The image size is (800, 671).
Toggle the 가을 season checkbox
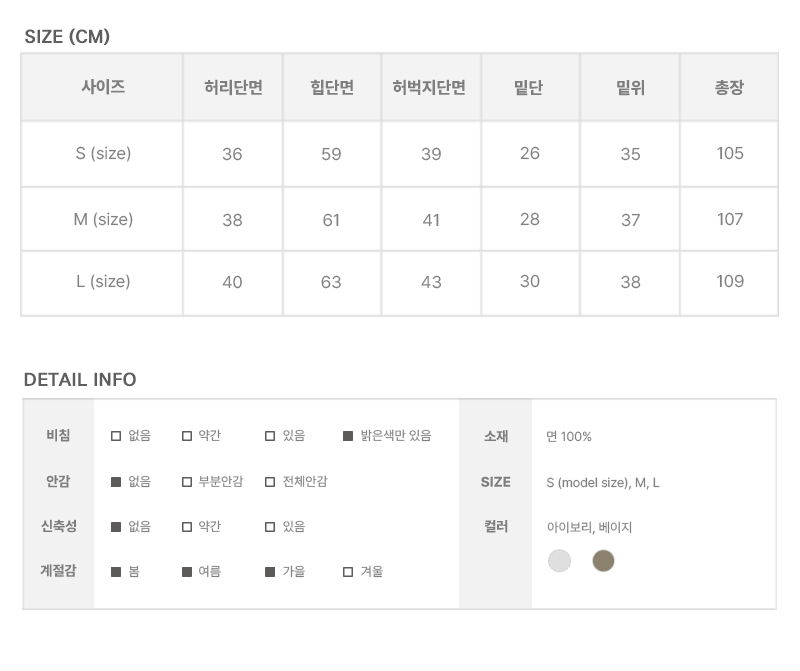click(x=270, y=572)
